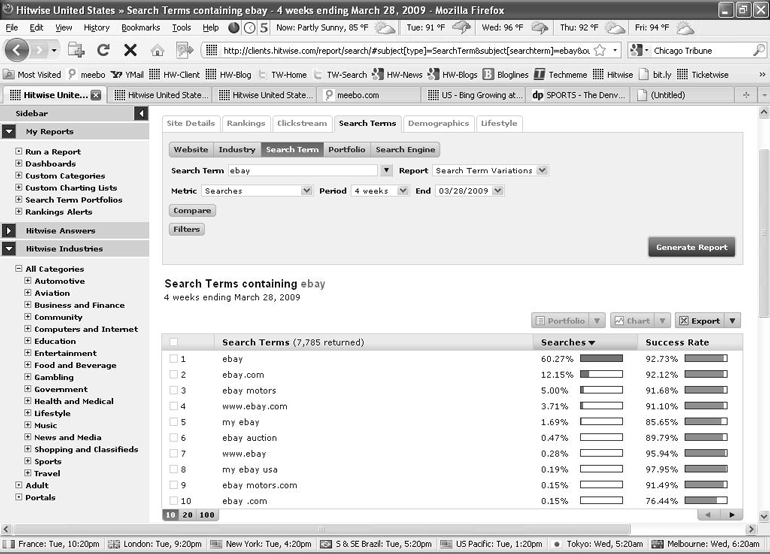Switch to the Clickstream tab

click(x=302, y=123)
